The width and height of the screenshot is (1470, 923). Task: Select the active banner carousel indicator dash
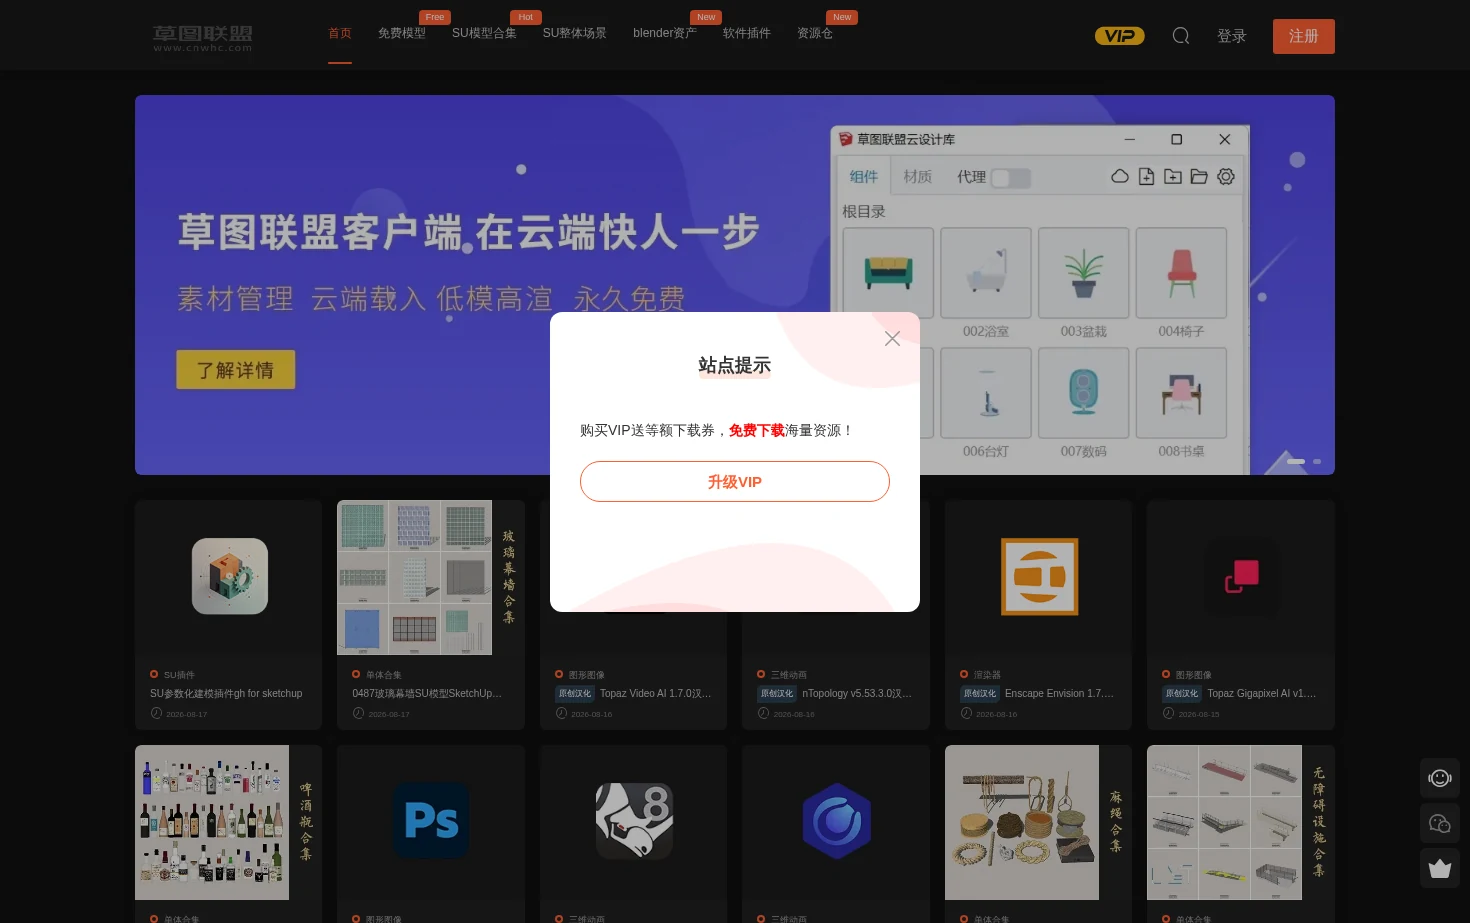(x=1296, y=461)
